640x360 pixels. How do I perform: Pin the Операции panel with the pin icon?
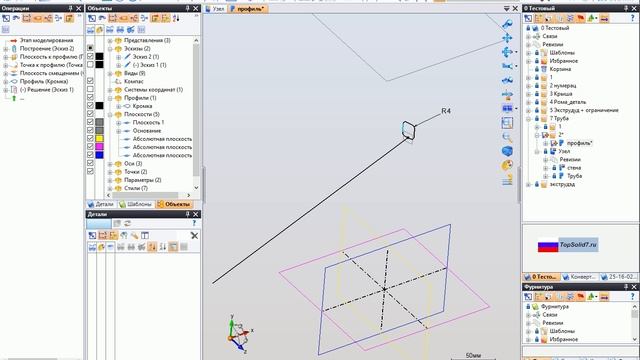[x=70, y=8]
